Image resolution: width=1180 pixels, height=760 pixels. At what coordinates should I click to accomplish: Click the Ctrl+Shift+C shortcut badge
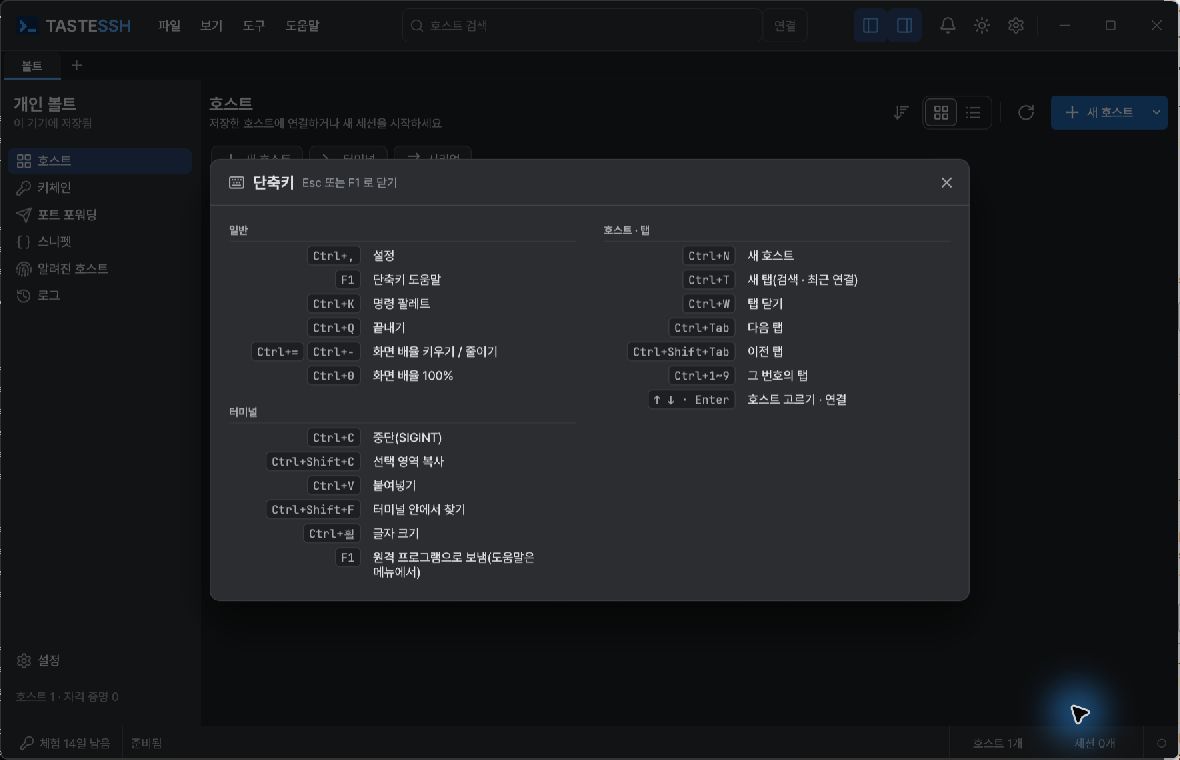[312, 462]
